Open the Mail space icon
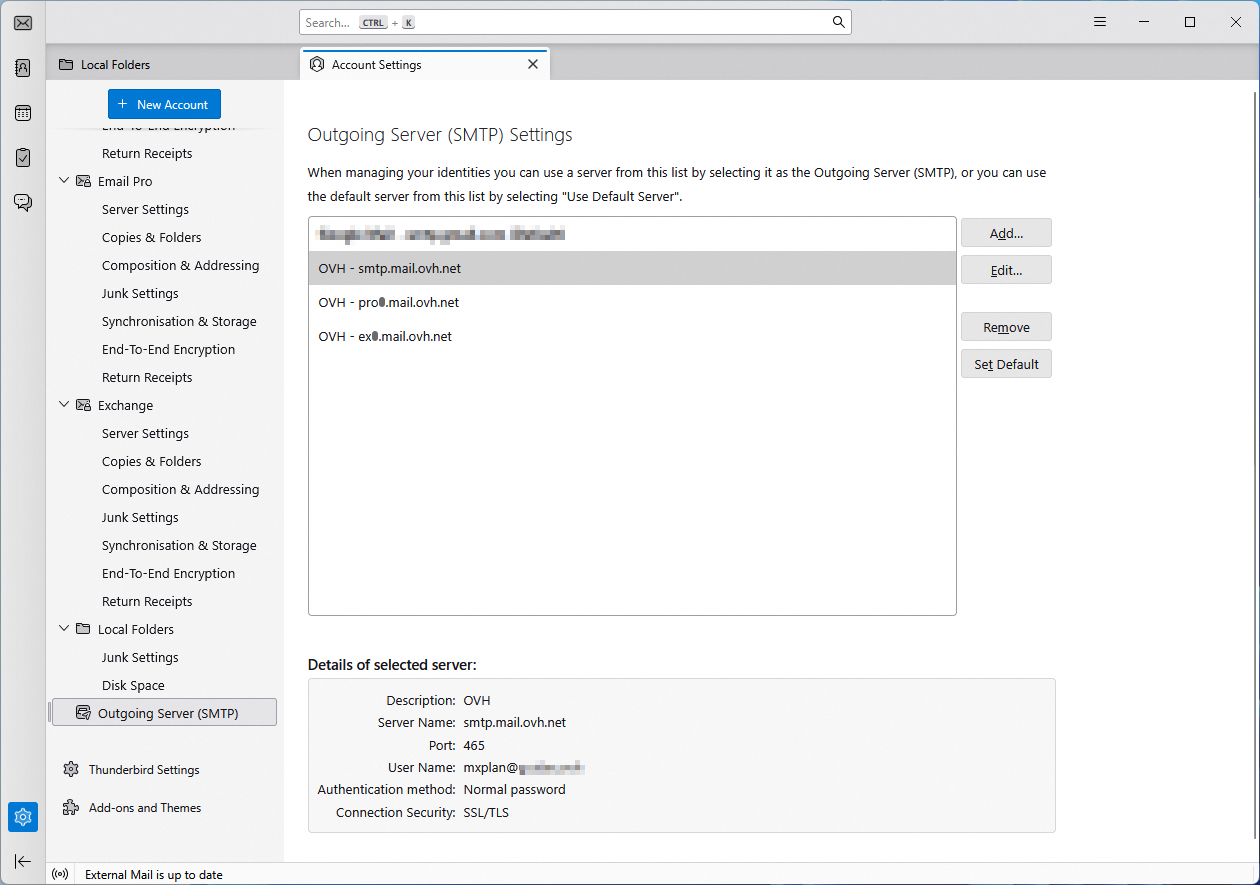This screenshot has height=885, width=1260. point(22,23)
